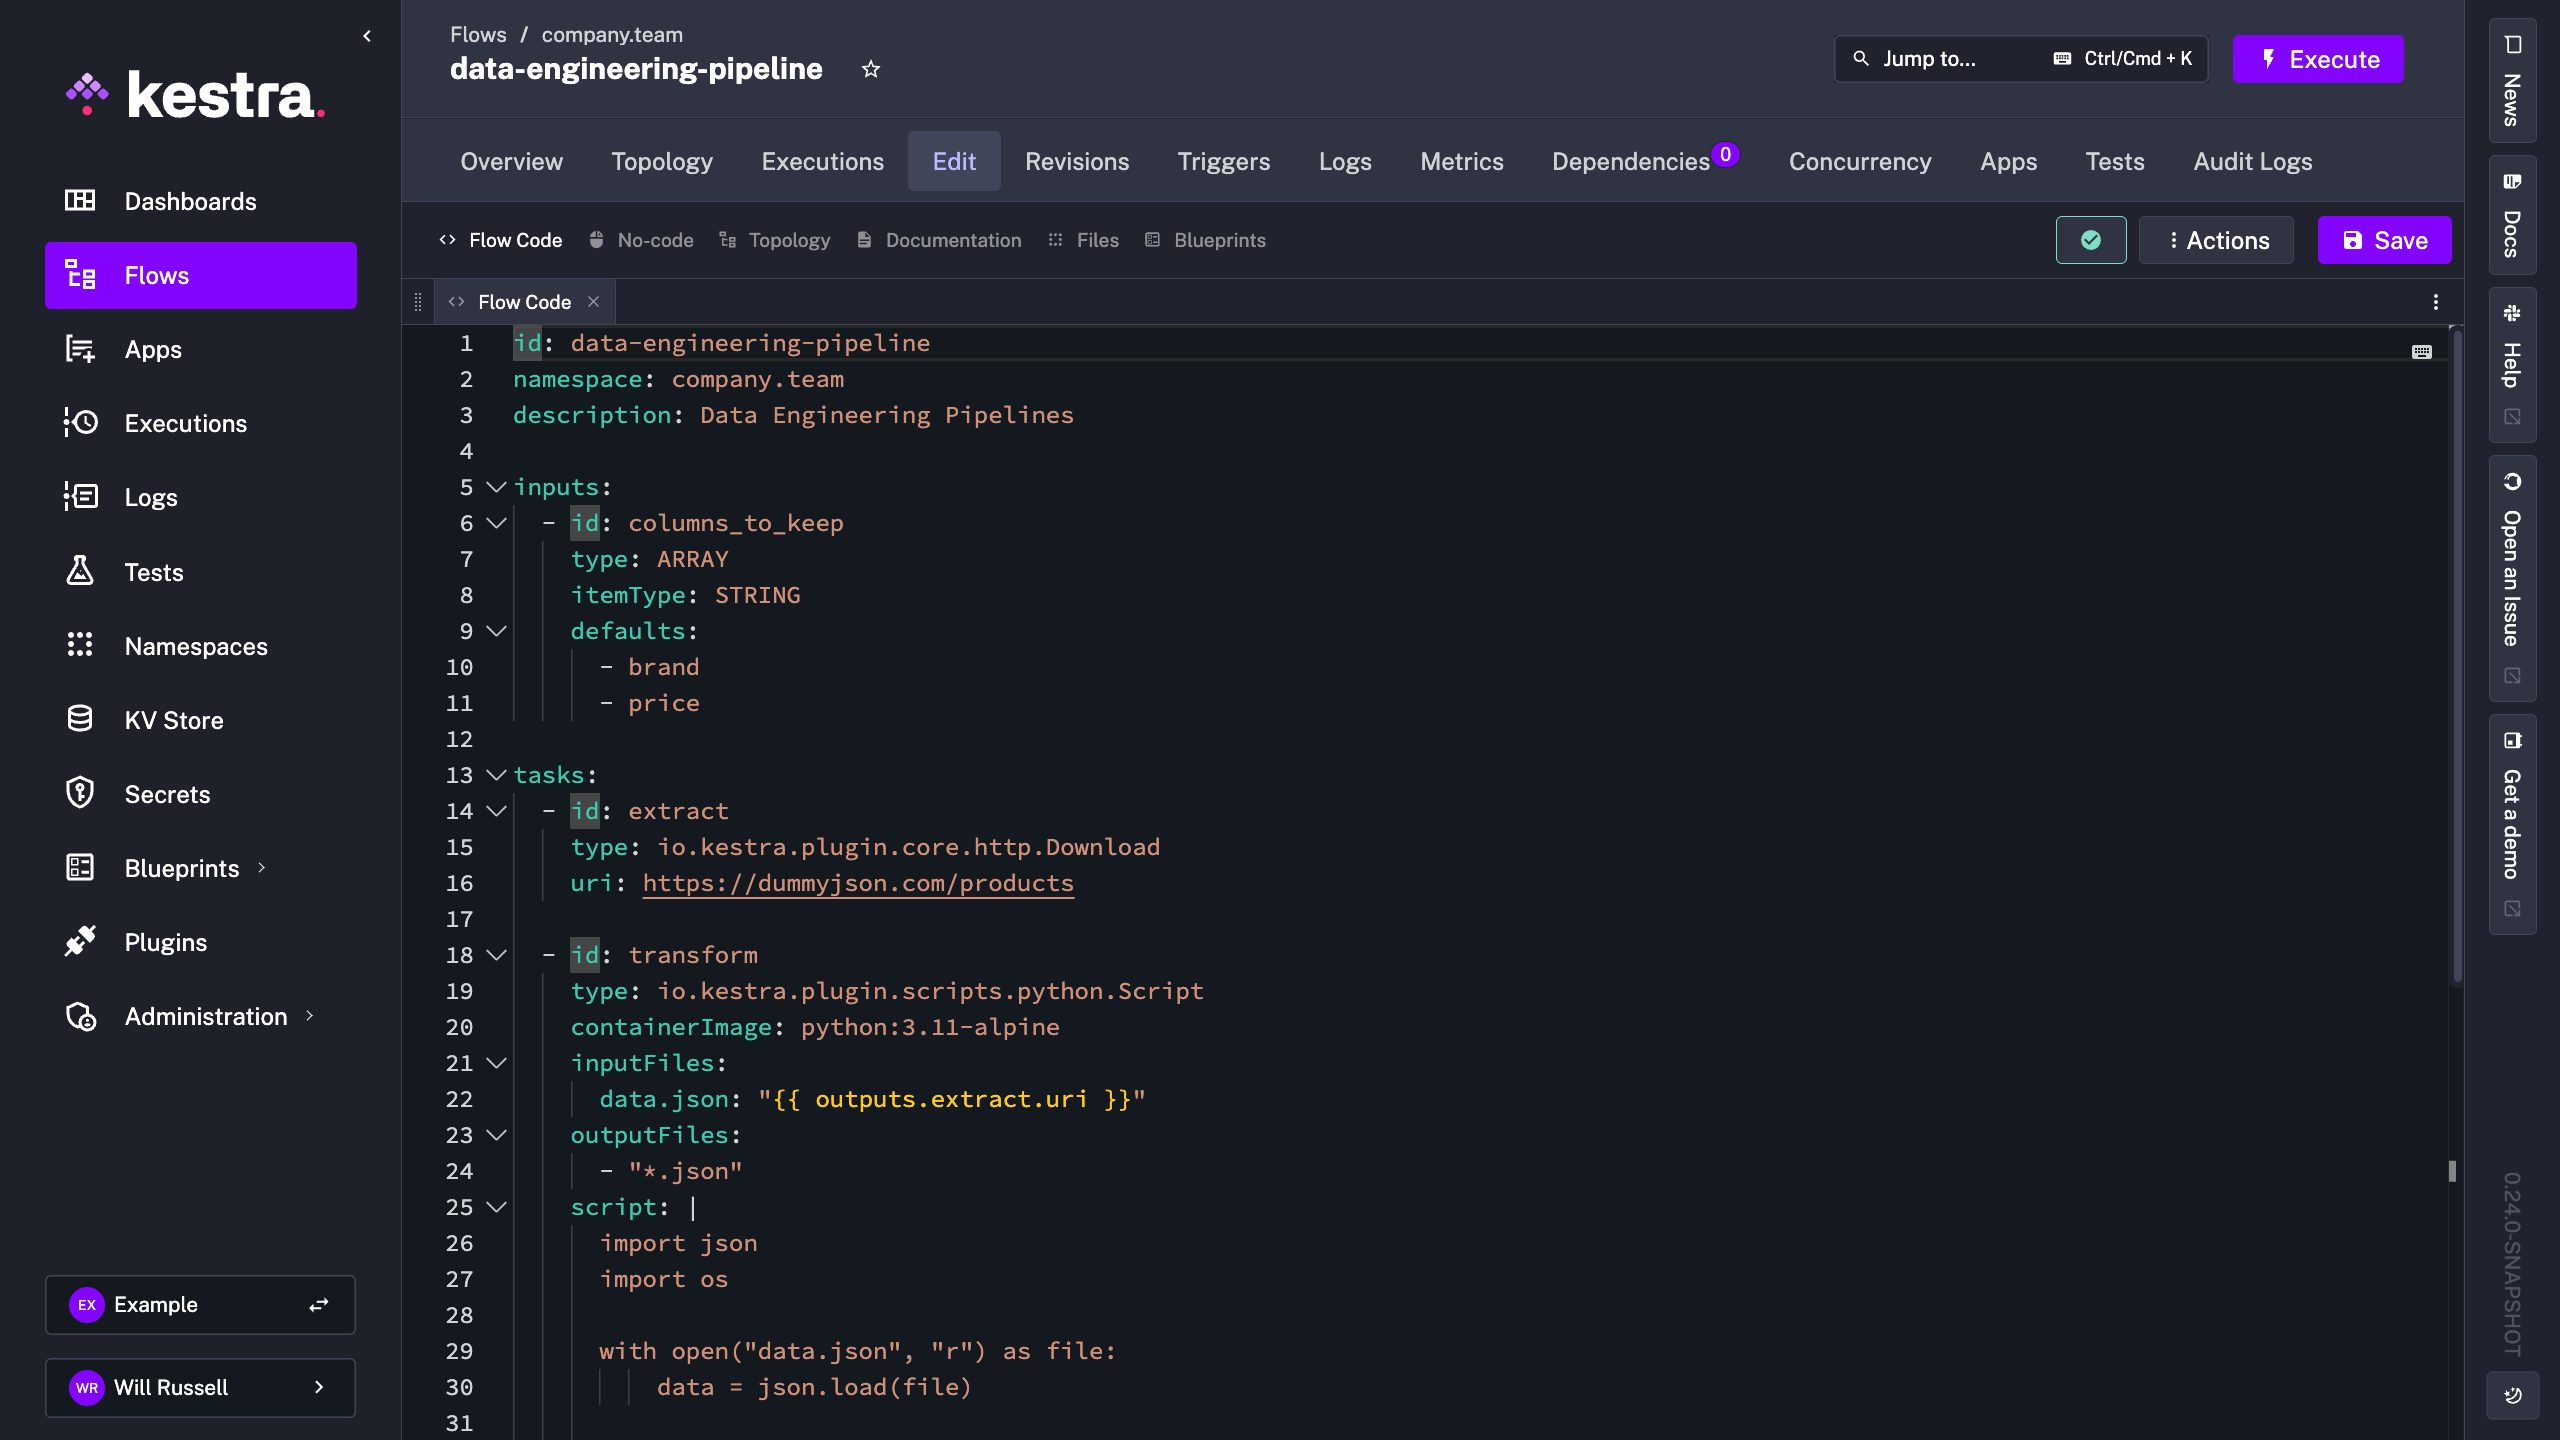This screenshot has height=1440, width=2560.
Task: Open the Namespaces section
Action: 195,646
